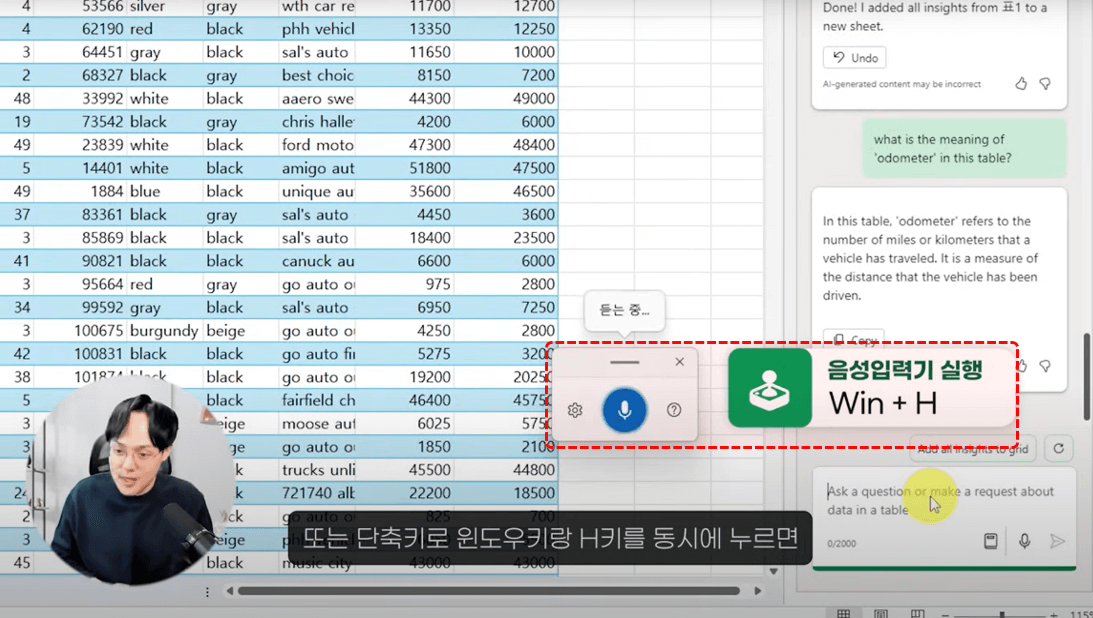Image resolution: width=1093 pixels, height=618 pixels.
Task: Click the send arrow to submit Copilot prompt
Action: (1058, 540)
